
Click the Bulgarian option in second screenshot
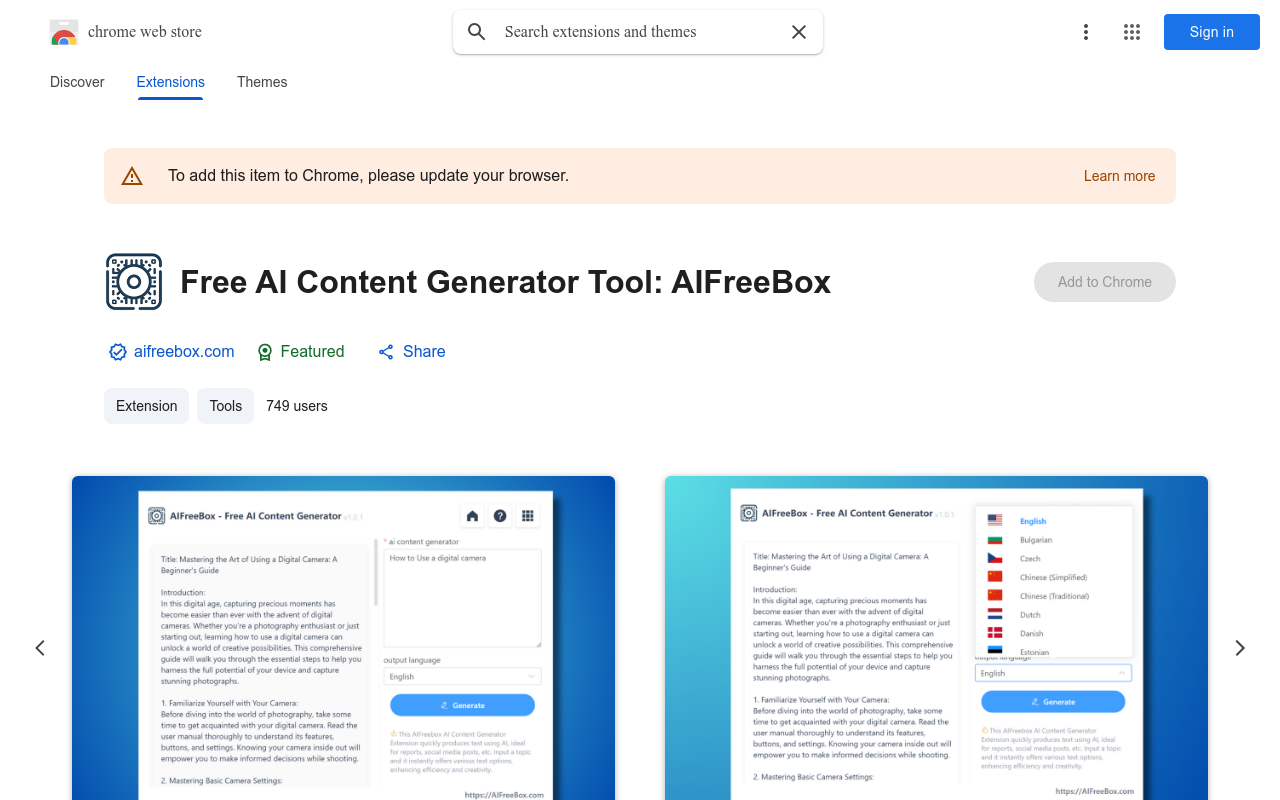tap(1036, 540)
